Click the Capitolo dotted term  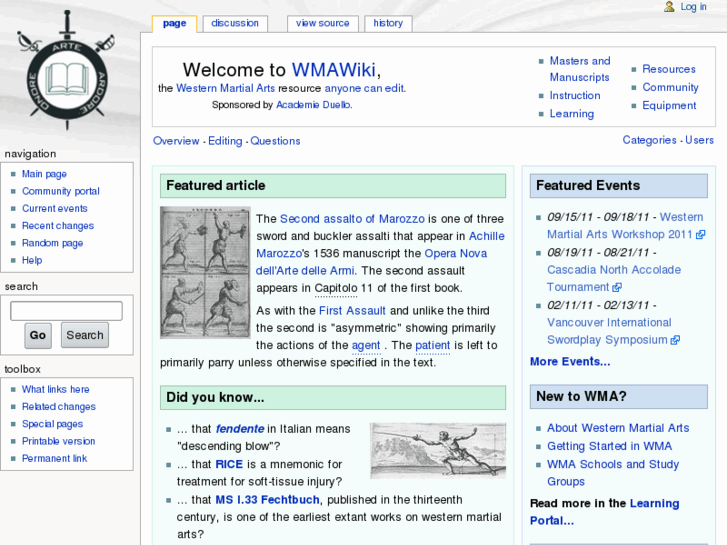[x=336, y=288]
